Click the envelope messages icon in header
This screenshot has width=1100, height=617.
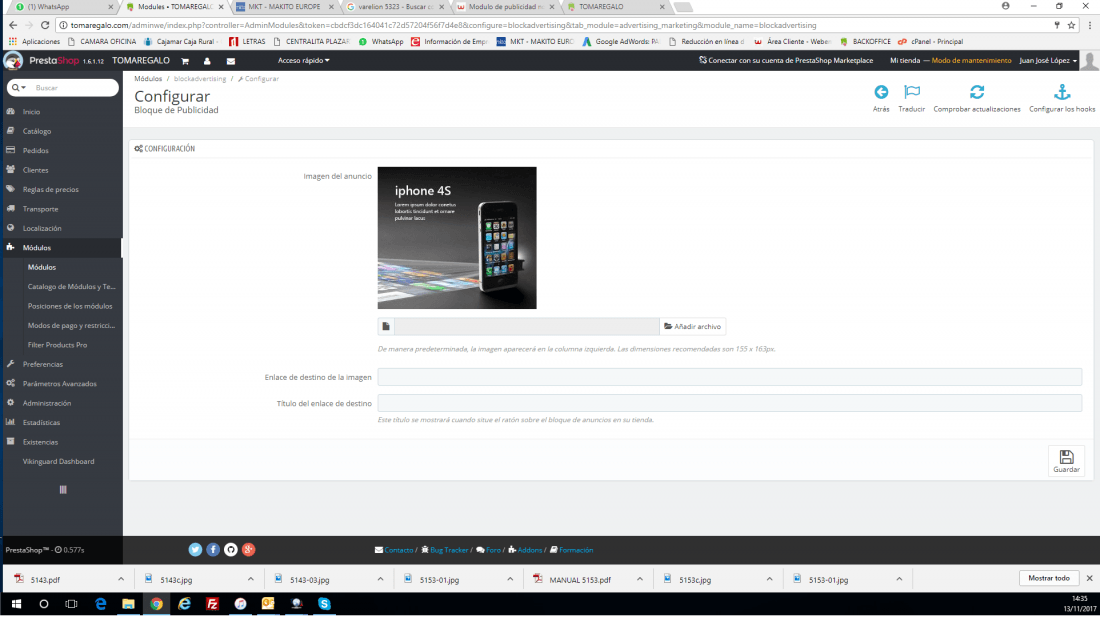230,61
